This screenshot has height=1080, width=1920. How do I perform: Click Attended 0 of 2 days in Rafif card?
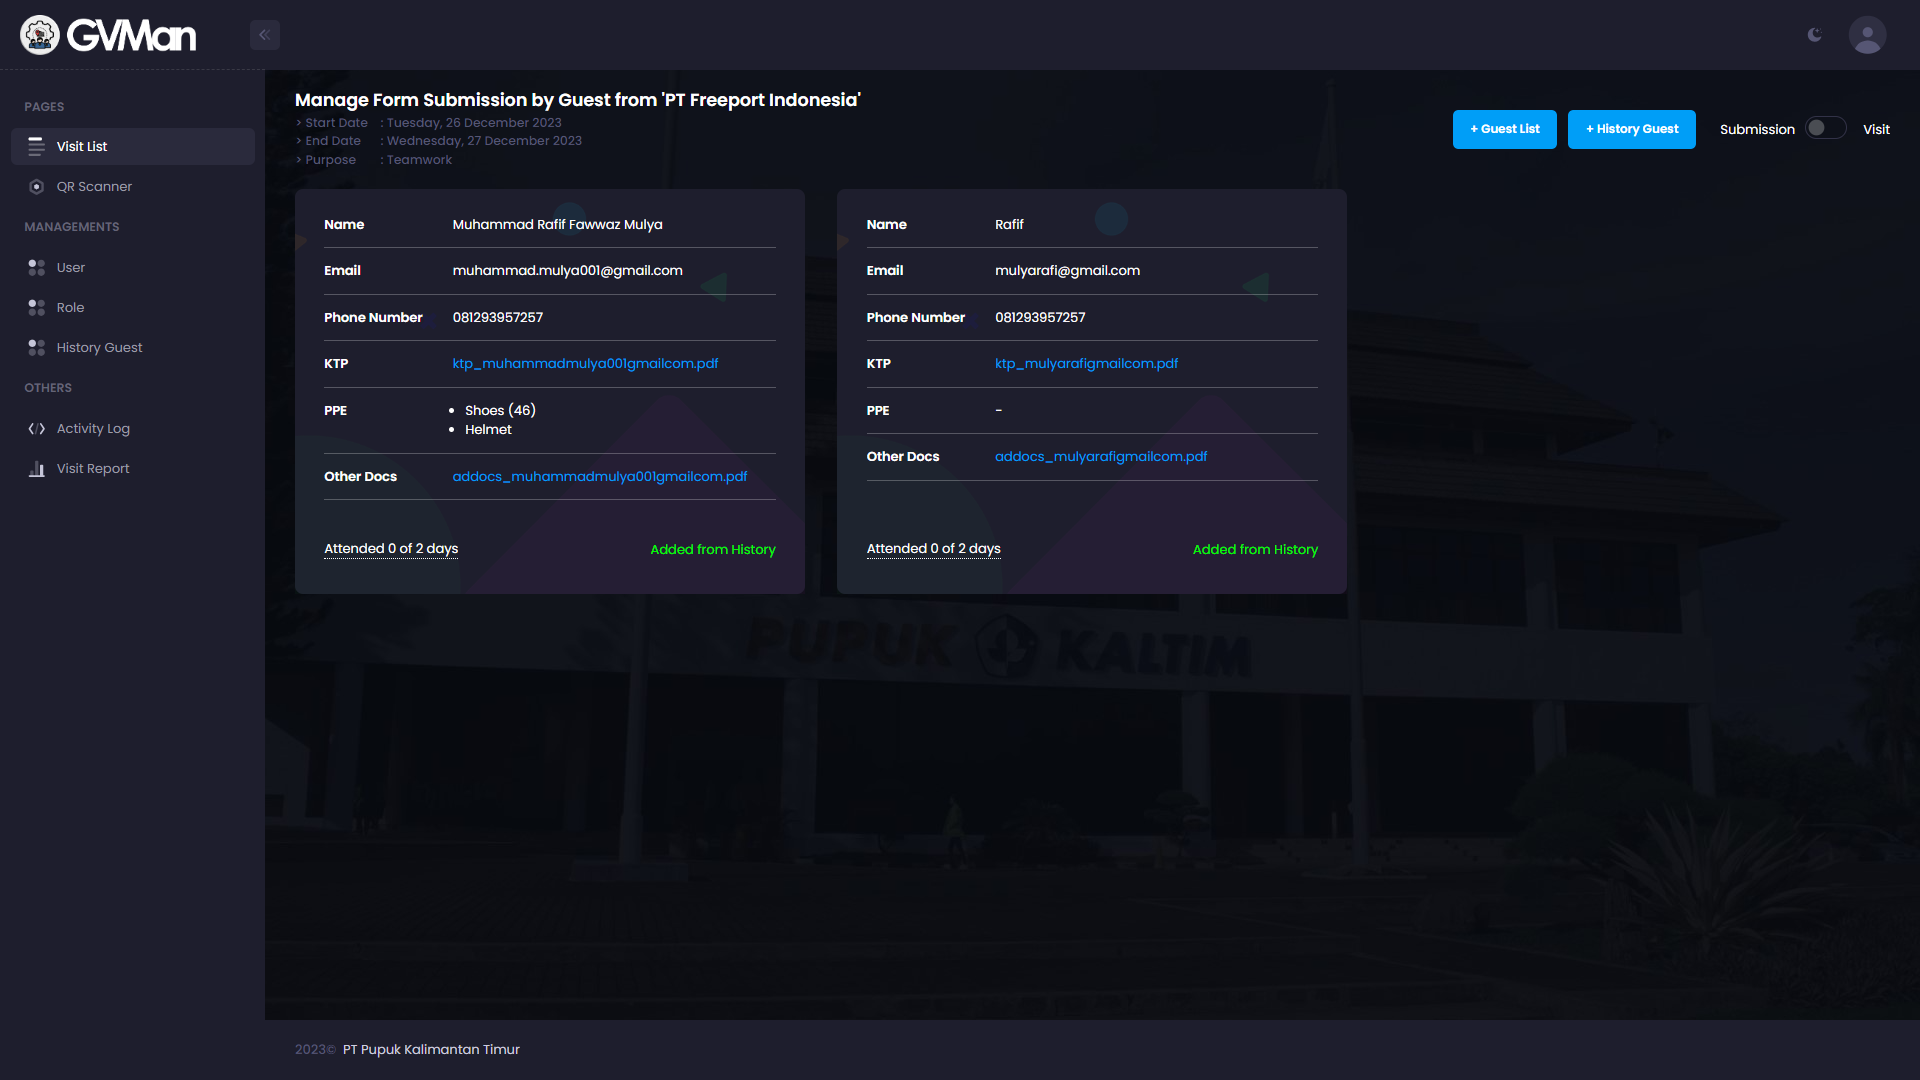pyautogui.click(x=933, y=548)
